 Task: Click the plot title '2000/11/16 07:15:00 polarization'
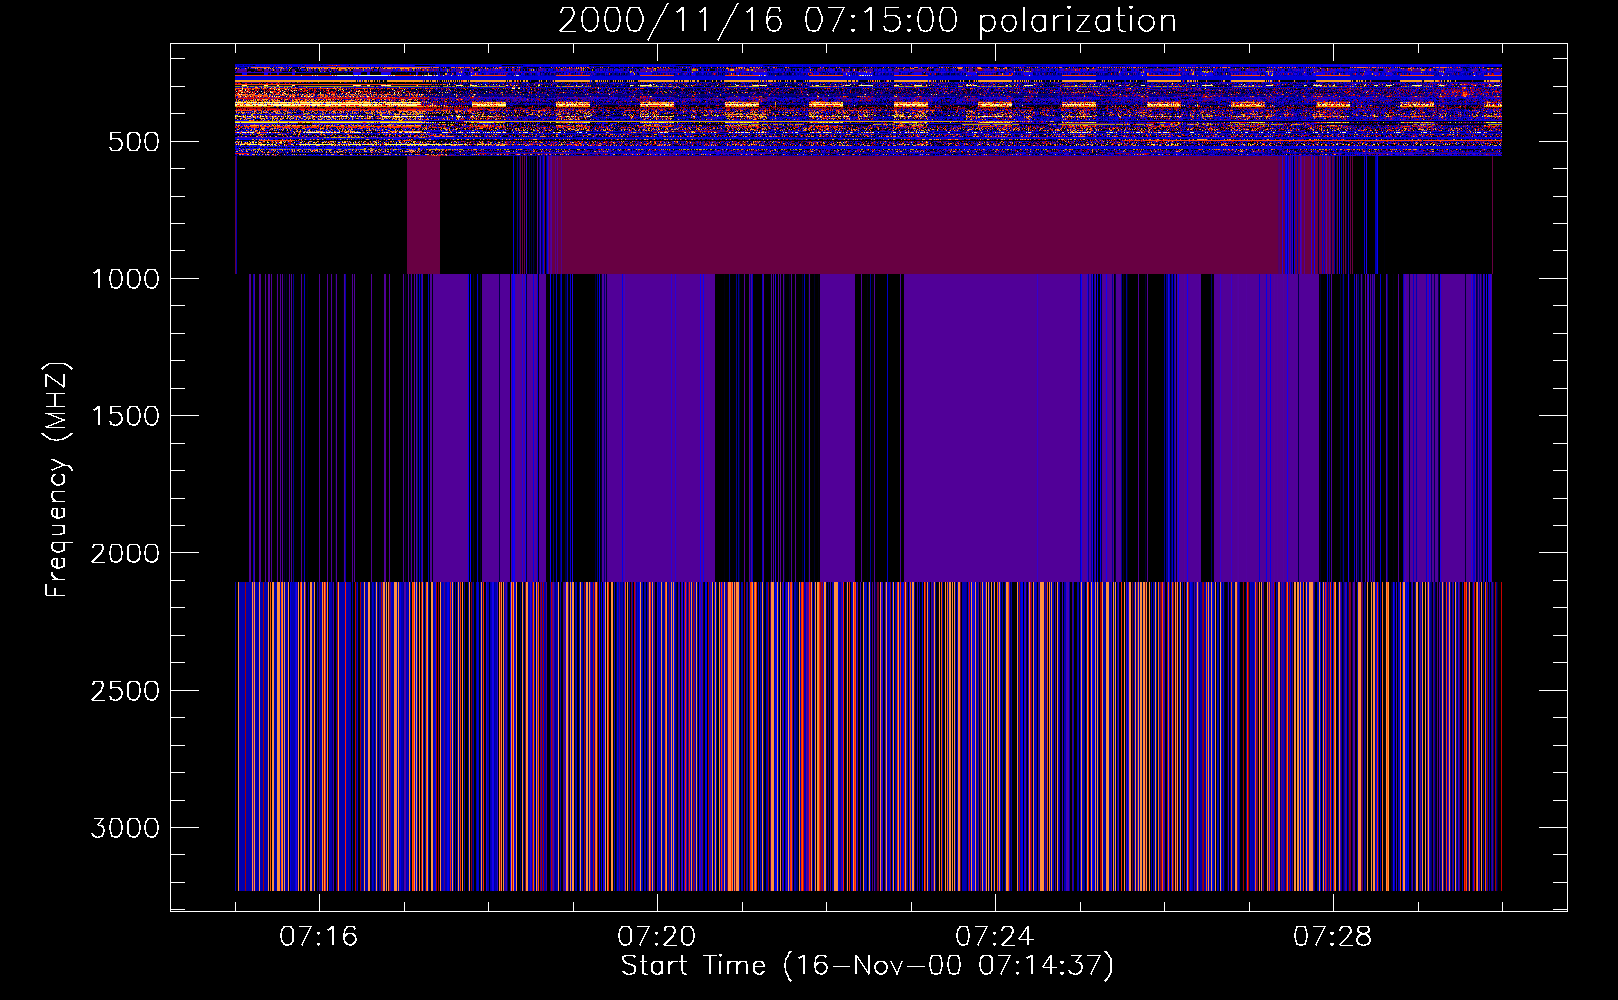pos(867,21)
